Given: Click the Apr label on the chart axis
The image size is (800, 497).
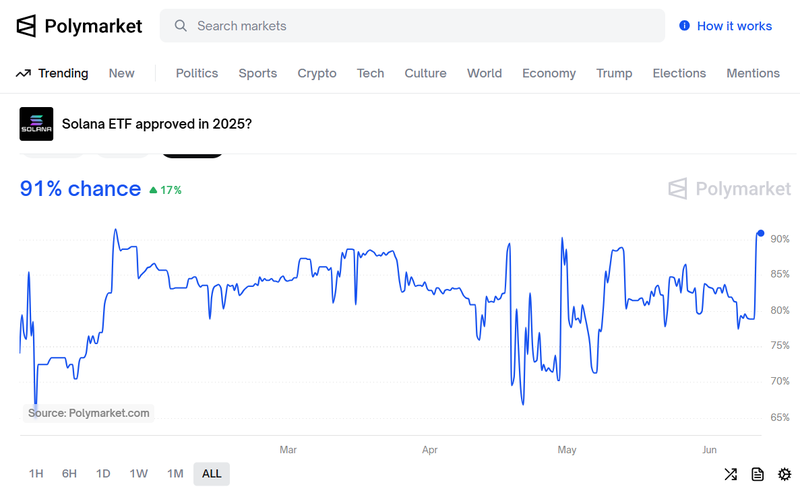Looking at the screenshot, I should coord(430,450).
